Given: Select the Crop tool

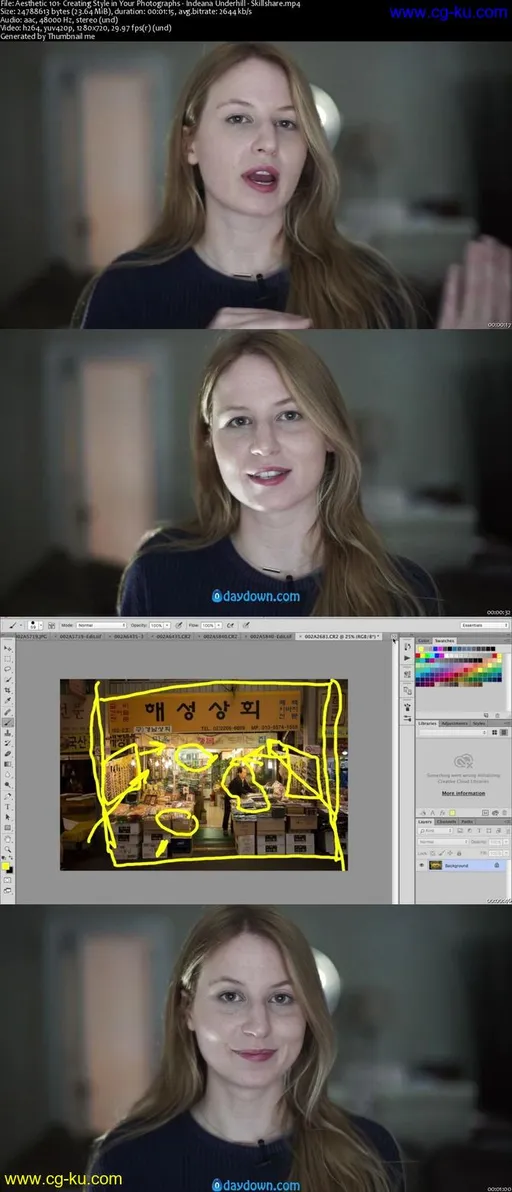Looking at the screenshot, I should tap(8, 690).
